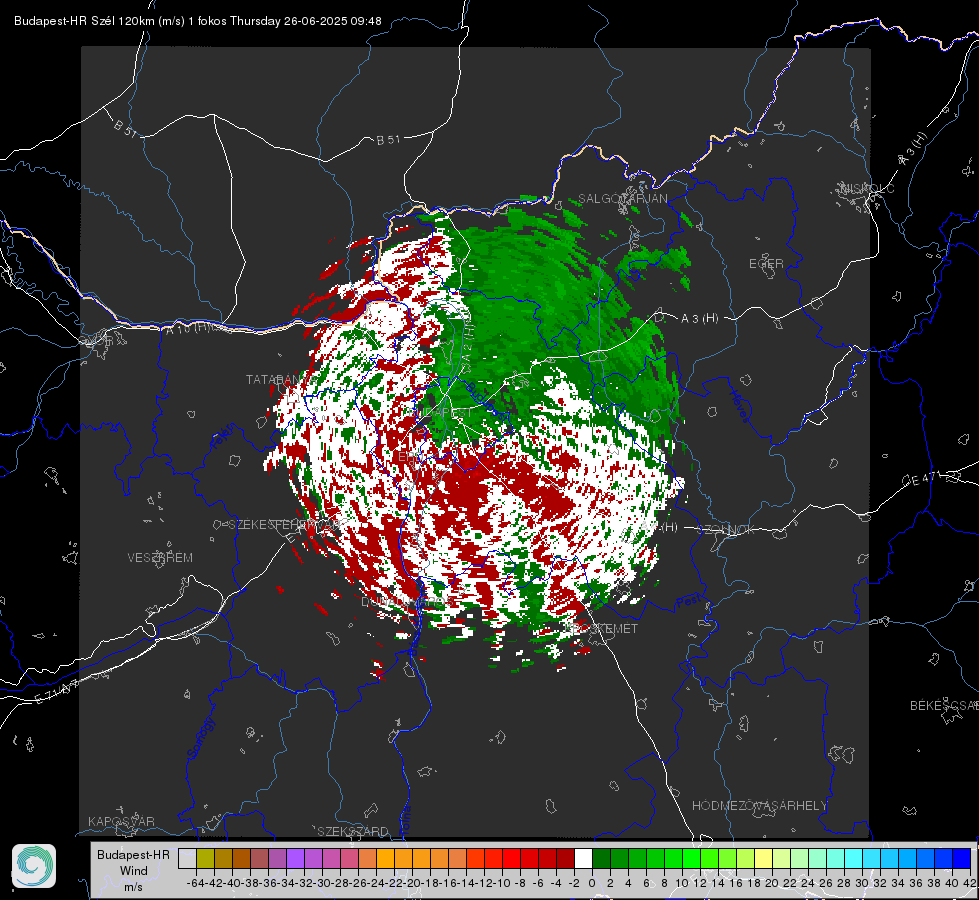This screenshot has width=979, height=900.
Task: Pick the grey first swatch of the wind legend
Action: tap(187, 858)
